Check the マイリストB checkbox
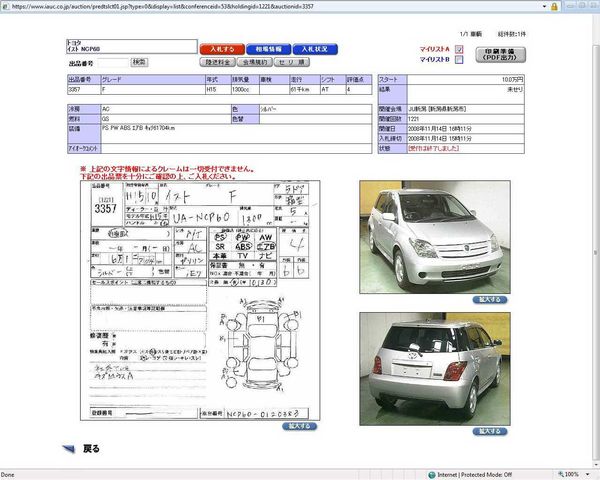This screenshot has height=480, width=600. [x=459, y=59]
